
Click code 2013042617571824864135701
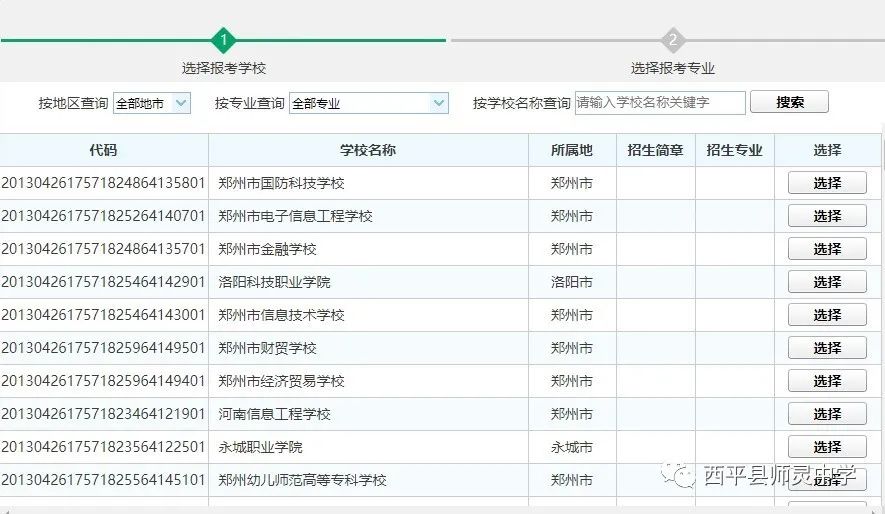point(103,249)
